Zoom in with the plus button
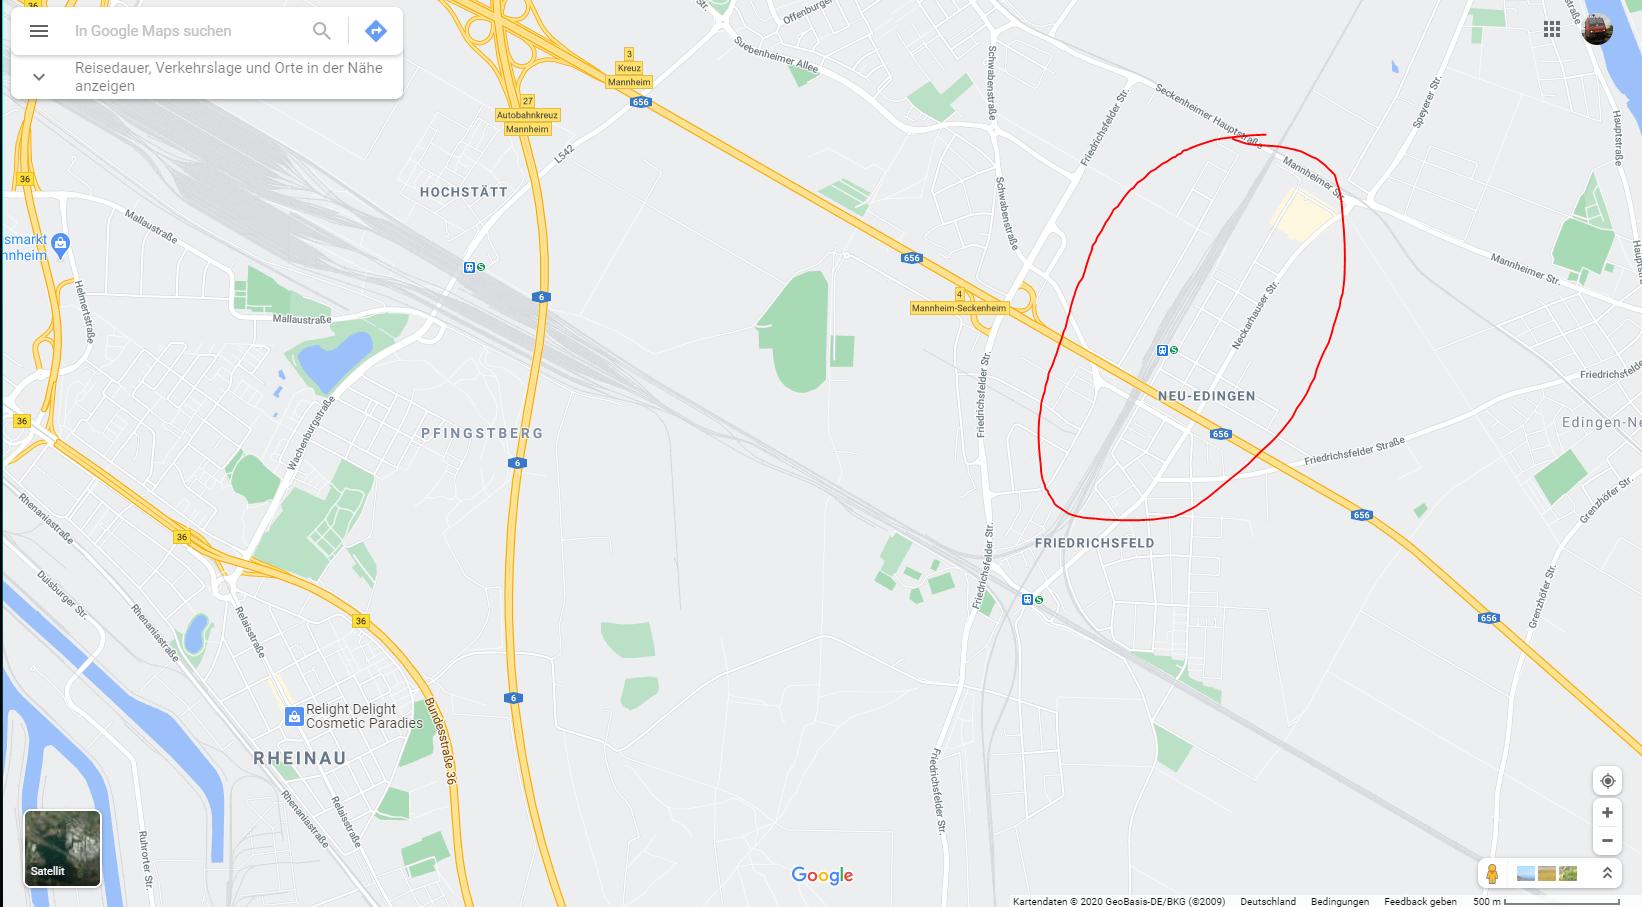 [x=1608, y=813]
